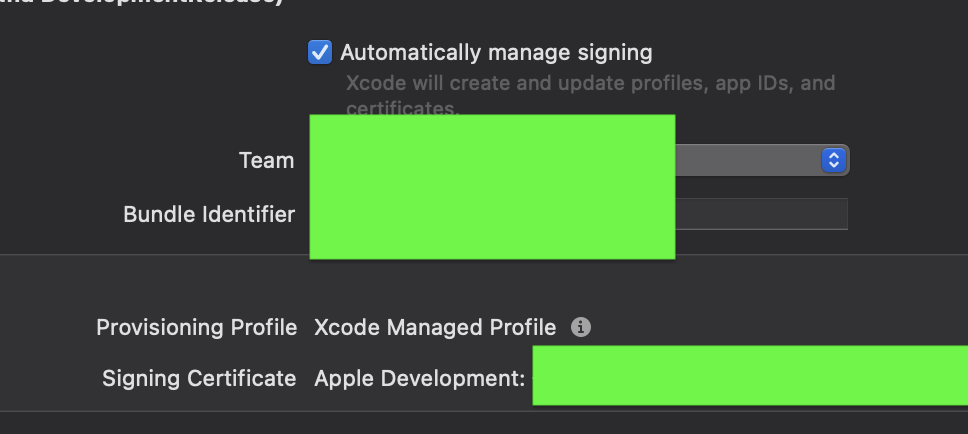Click the gray Team selector field
The image size is (968, 434).
[762, 161]
